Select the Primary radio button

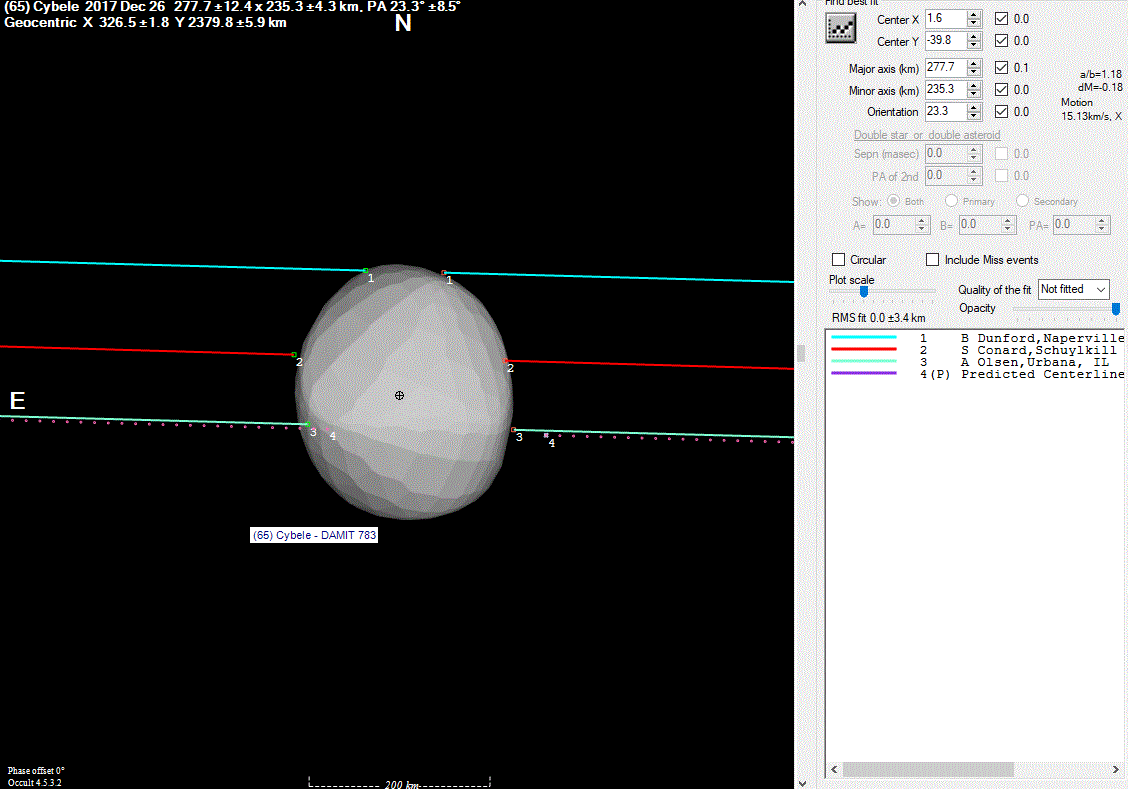click(x=951, y=201)
